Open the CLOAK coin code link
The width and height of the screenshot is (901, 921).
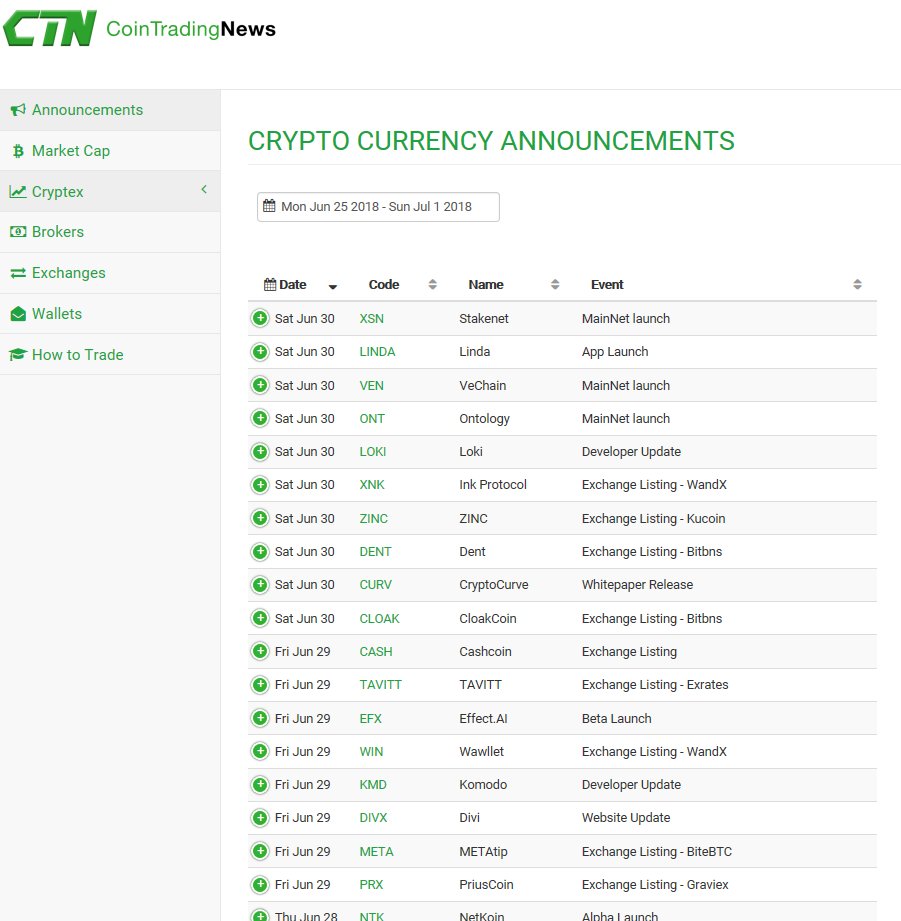pyautogui.click(x=379, y=618)
